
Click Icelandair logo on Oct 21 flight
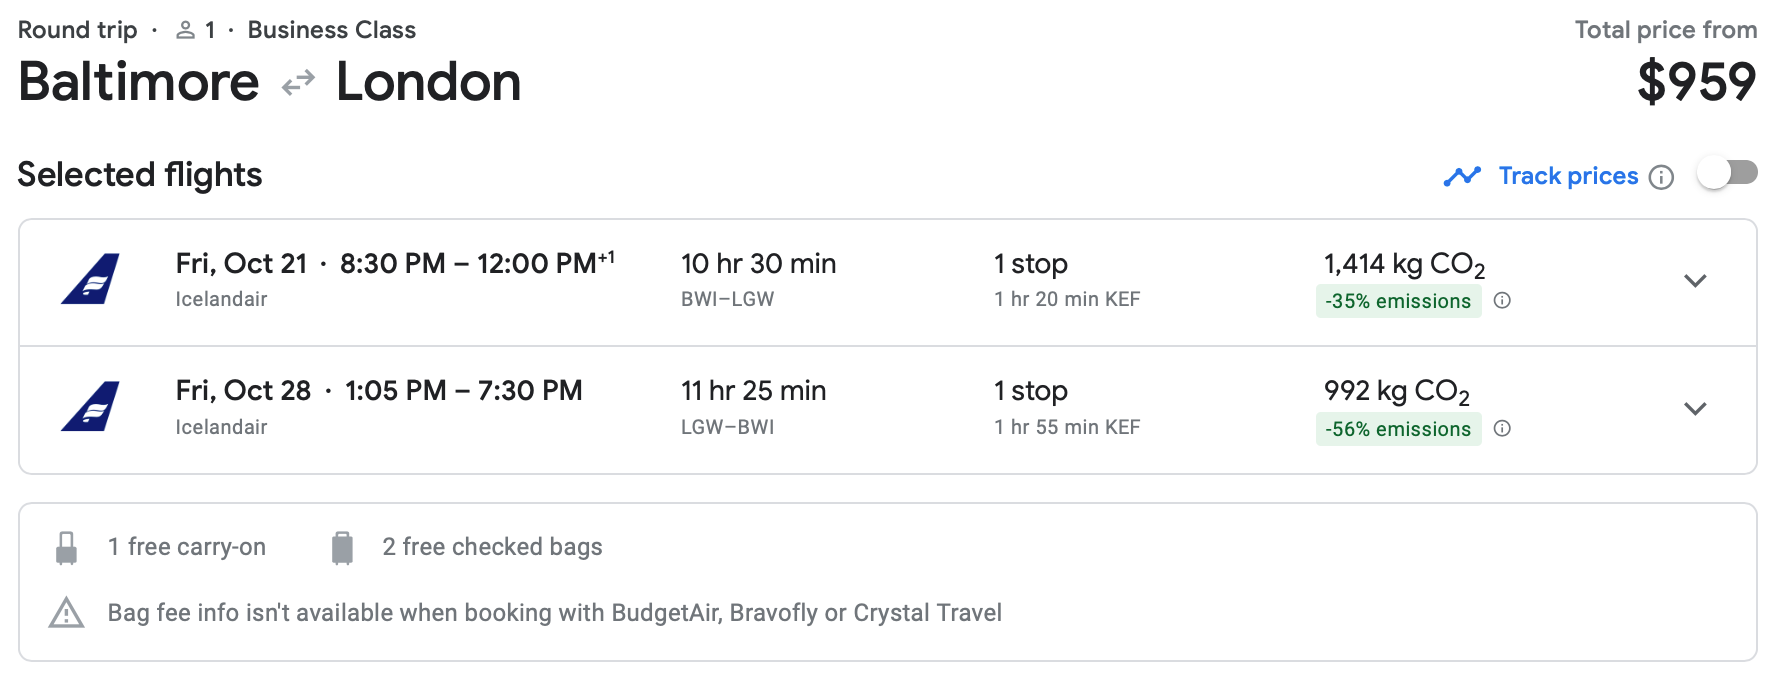[90, 279]
